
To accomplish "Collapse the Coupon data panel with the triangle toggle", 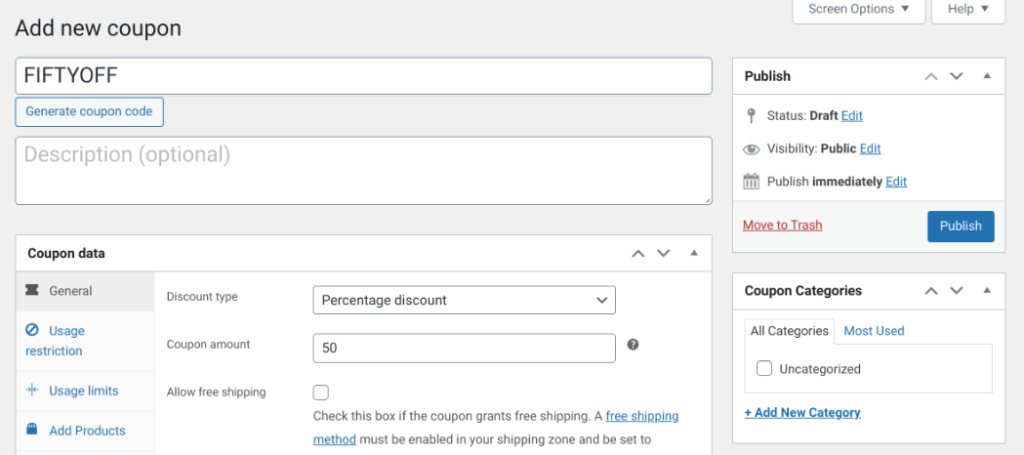I will 694,253.
